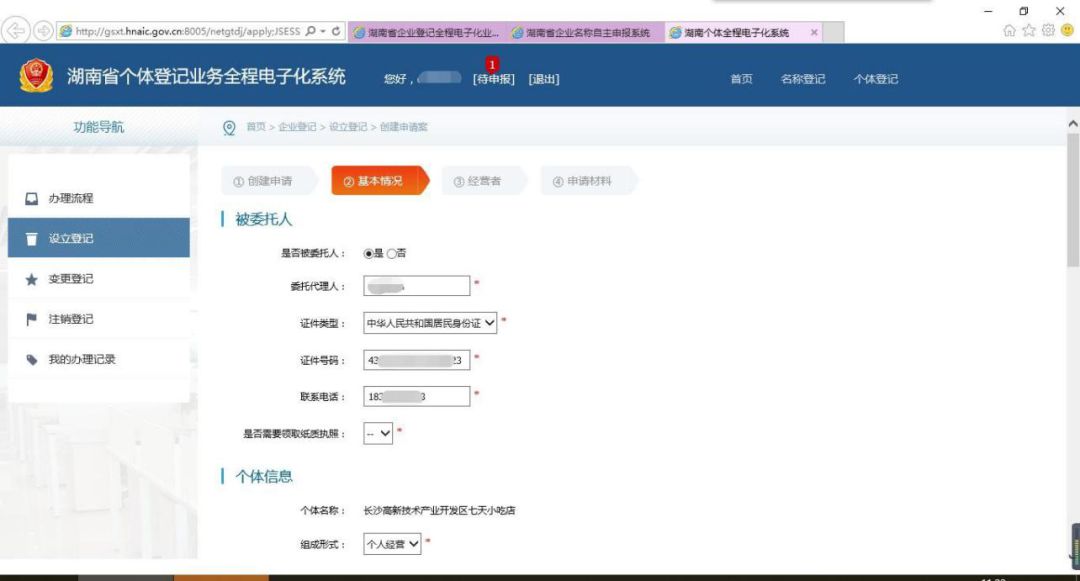1080x581 pixels.
Task: Close the 湖南个体全程电子化系统 tab
Action: tap(814, 32)
